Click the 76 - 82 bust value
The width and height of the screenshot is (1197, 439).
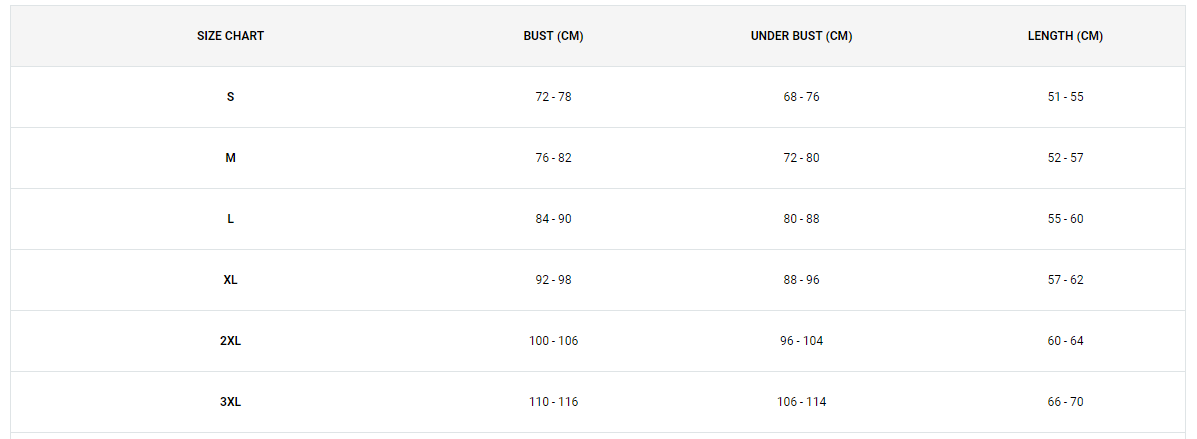pyautogui.click(x=553, y=158)
